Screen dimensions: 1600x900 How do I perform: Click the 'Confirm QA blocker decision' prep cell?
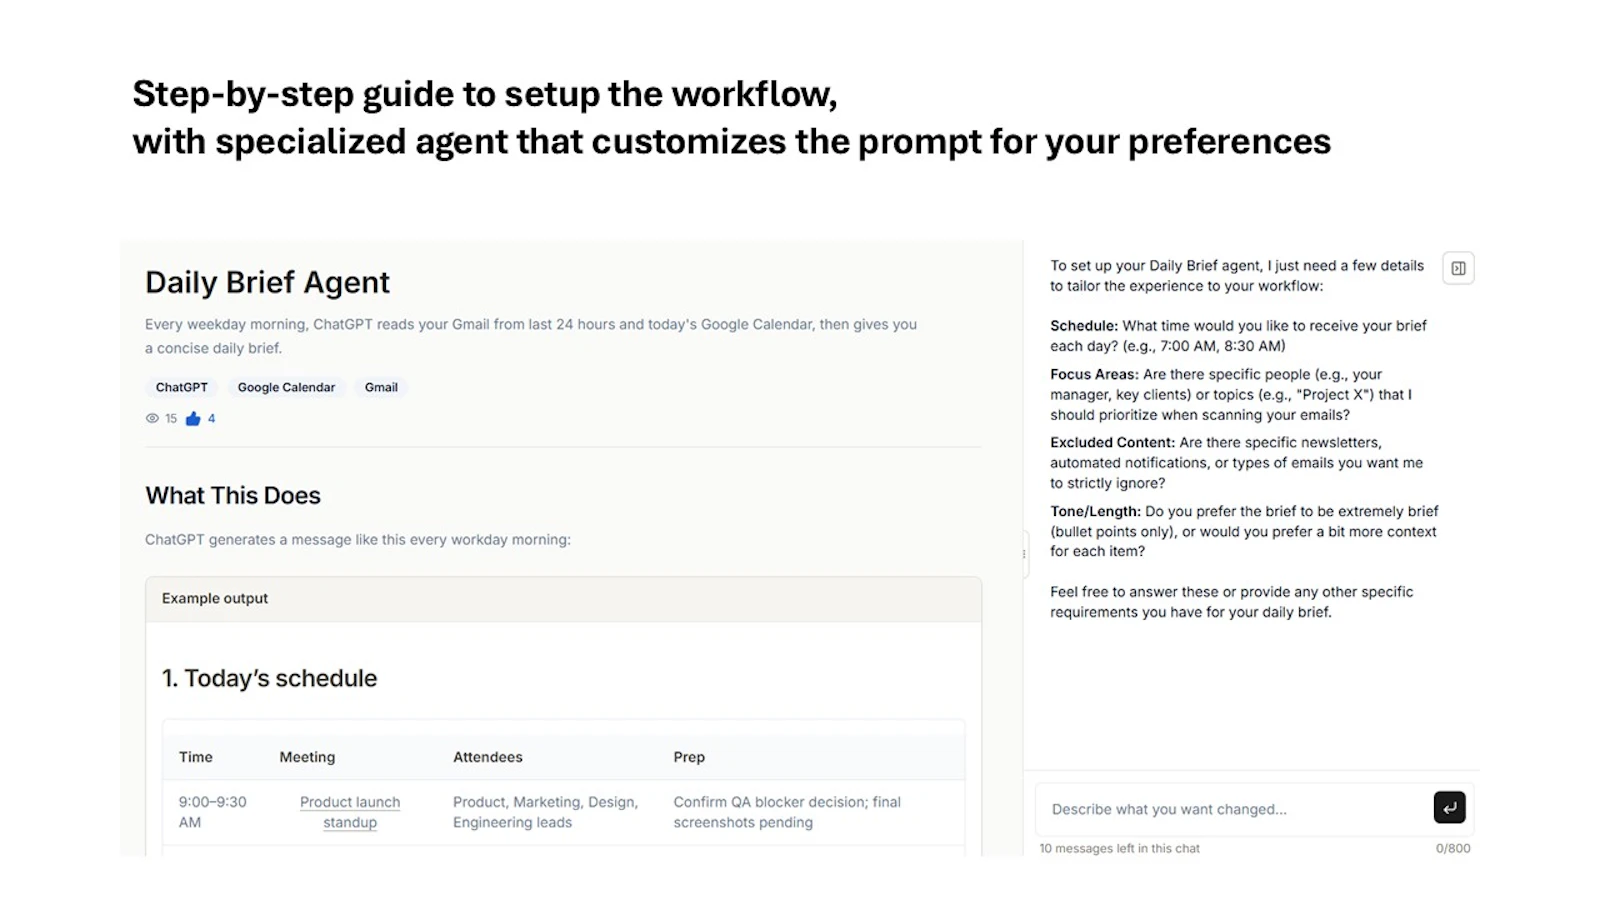[787, 812]
